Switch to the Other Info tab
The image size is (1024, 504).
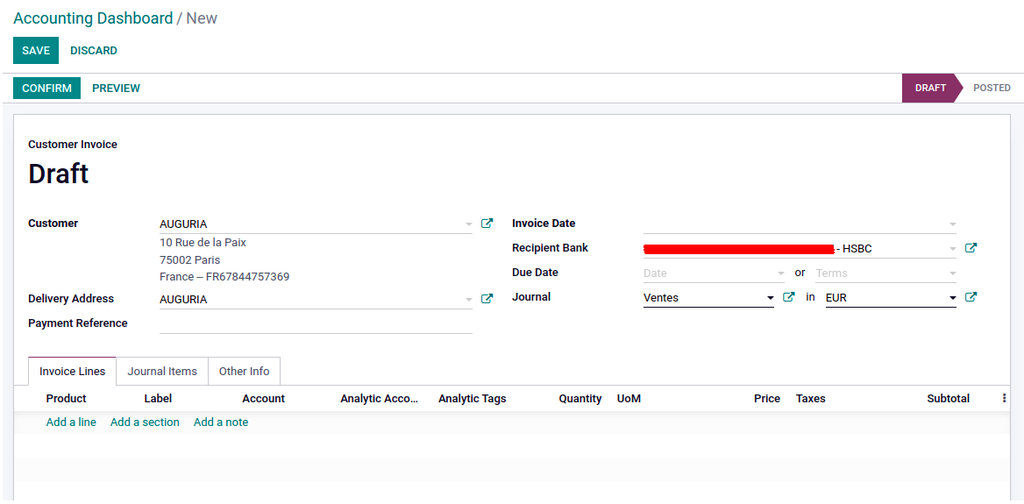coord(244,371)
